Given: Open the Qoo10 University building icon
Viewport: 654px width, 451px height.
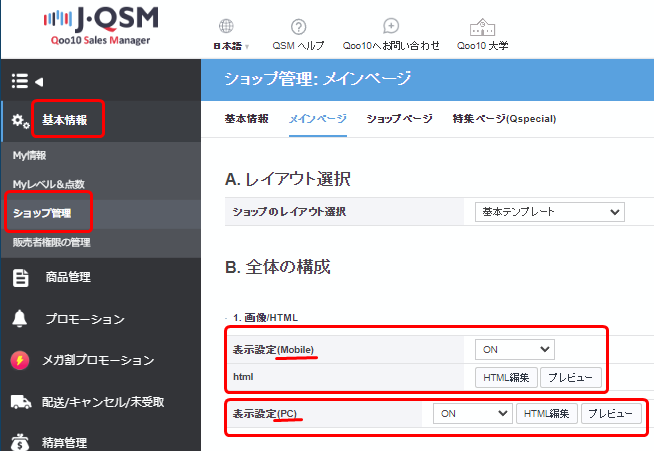Looking at the screenshot, I should tap(484, 27).
